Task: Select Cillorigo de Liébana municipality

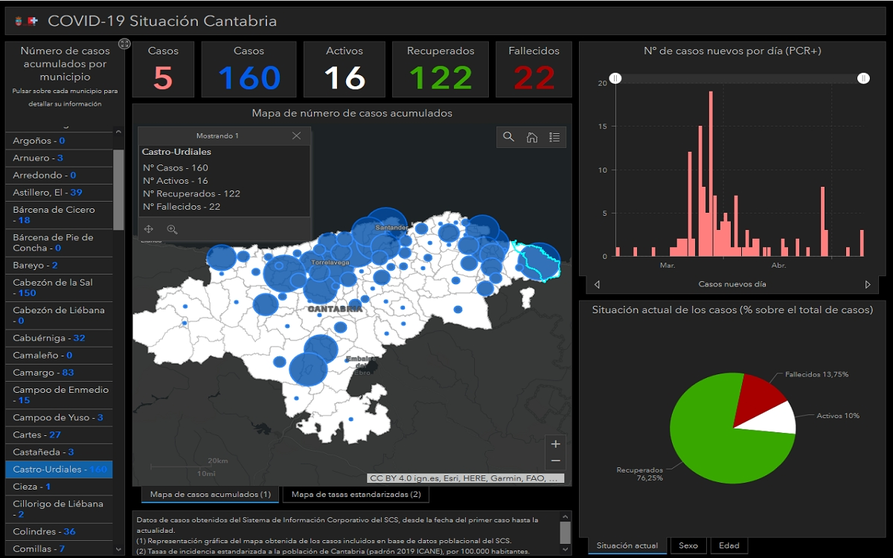Action: [x=59, y=508]
